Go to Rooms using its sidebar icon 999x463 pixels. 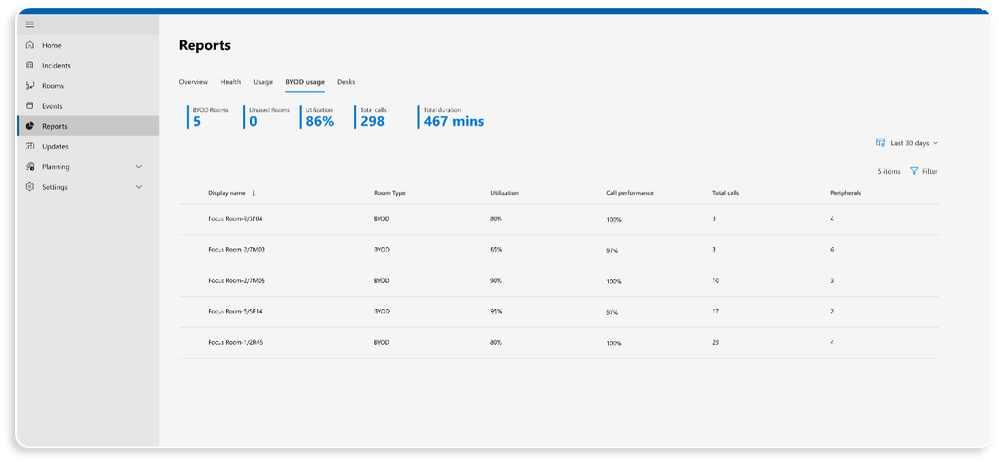pyautogui.click(x=30, y=85)
